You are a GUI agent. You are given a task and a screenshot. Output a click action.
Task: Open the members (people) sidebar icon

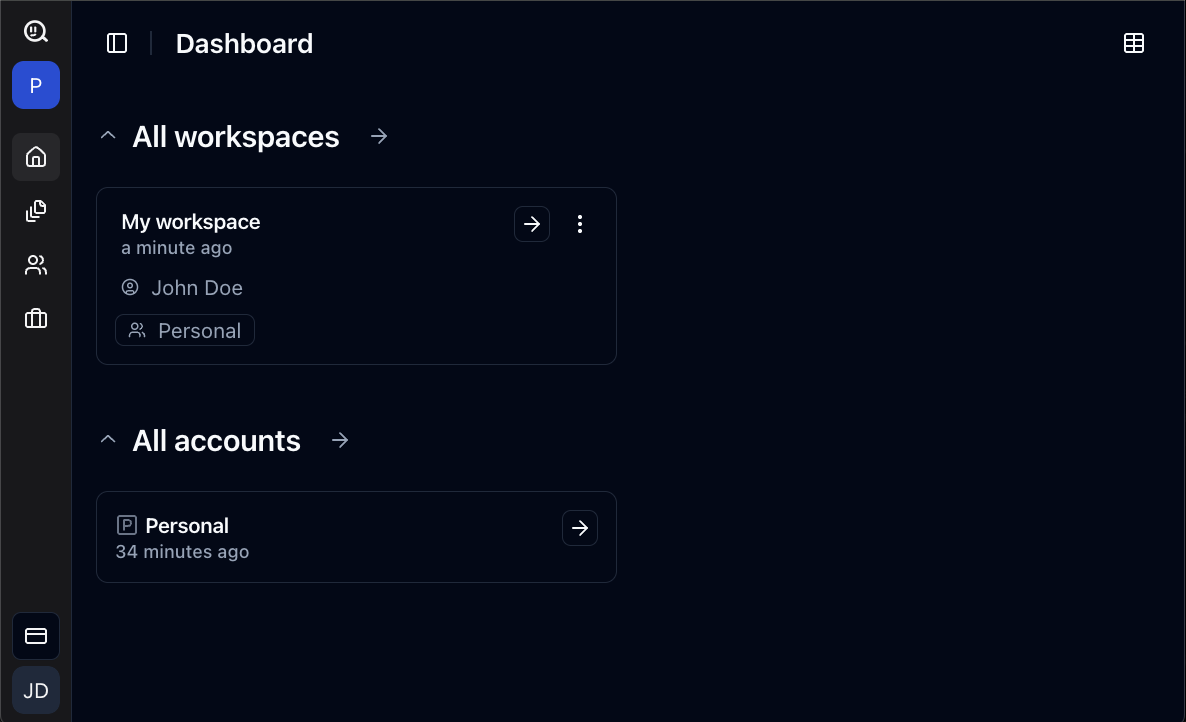point(36,265)
